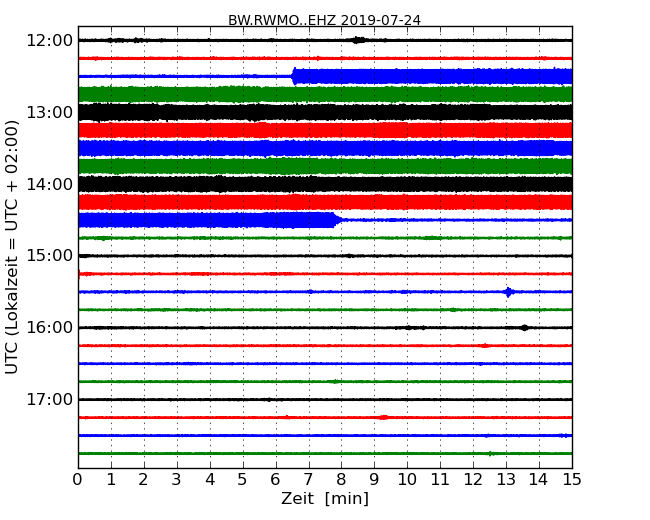Click the y-axis label UTC (Lokalzeit = UTC + 02:00)
The image size is (650, 520).
[12, 247]
